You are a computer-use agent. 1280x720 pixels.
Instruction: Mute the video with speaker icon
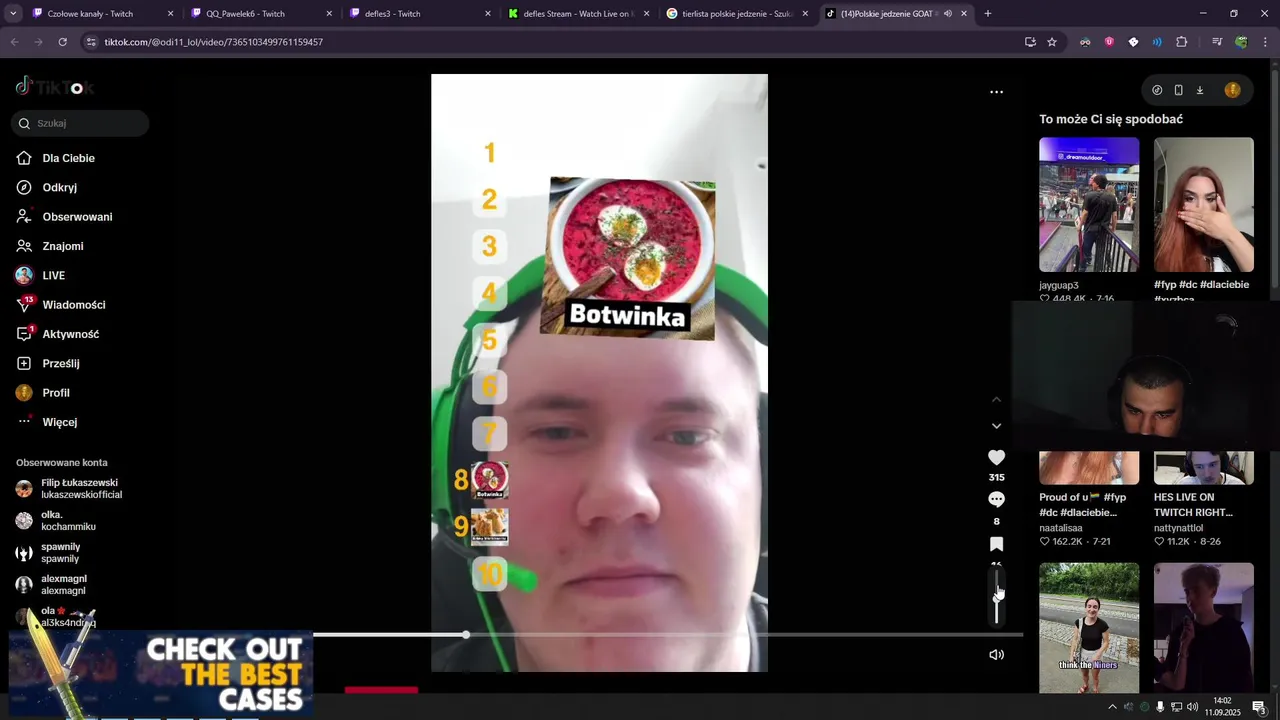click(996, 655)
